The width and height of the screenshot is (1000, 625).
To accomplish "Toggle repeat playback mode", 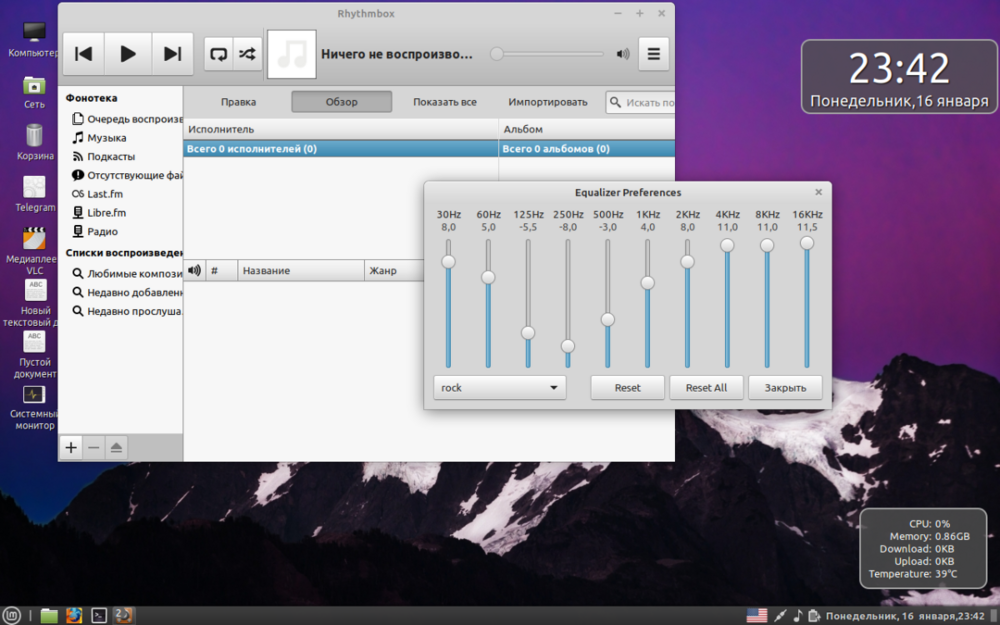I will [x=218, y=54].
